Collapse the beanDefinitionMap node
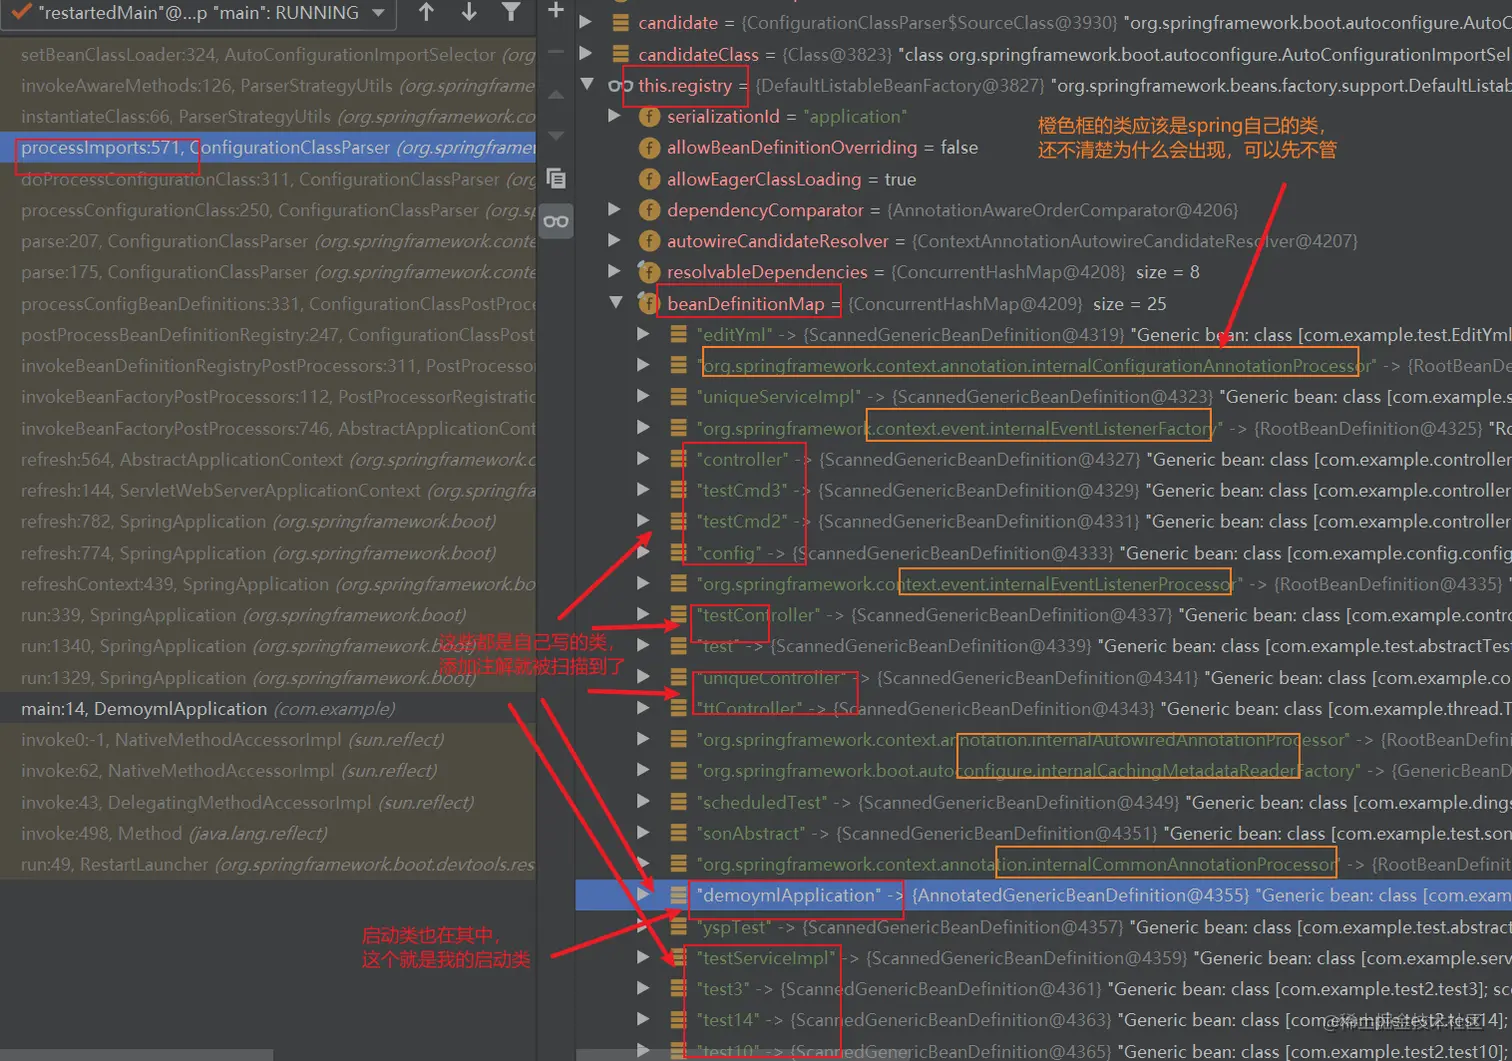 click(x=616, y=303)
